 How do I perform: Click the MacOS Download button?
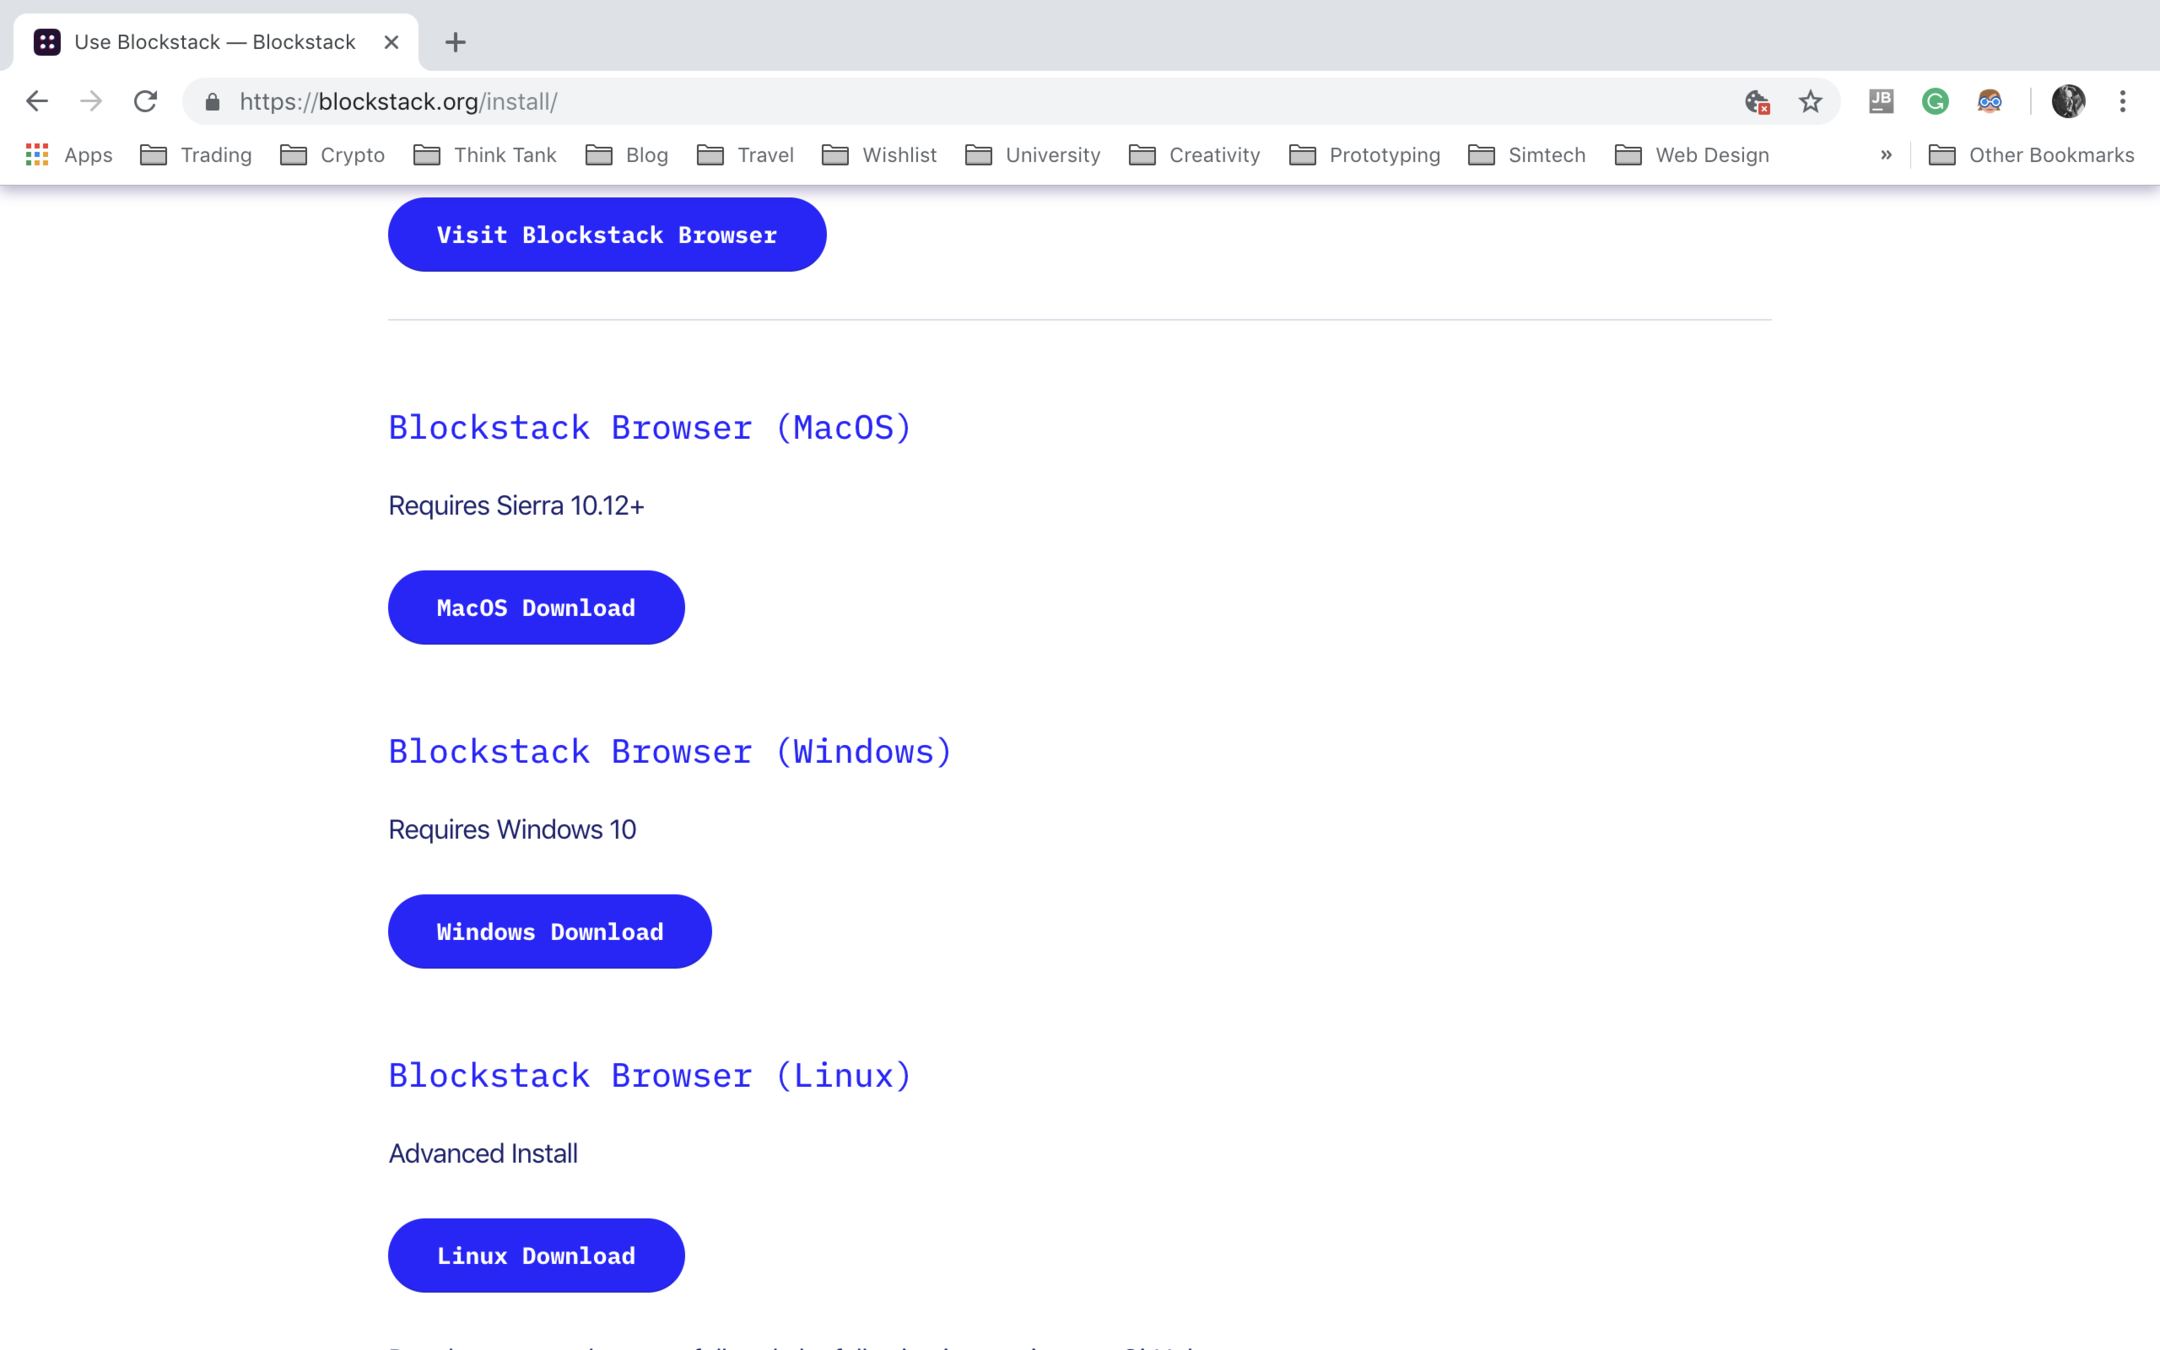536,607
